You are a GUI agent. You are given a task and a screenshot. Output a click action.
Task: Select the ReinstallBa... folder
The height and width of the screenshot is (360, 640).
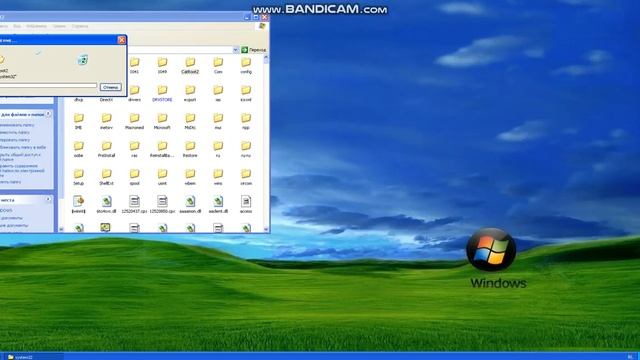[x=162, y=149]
